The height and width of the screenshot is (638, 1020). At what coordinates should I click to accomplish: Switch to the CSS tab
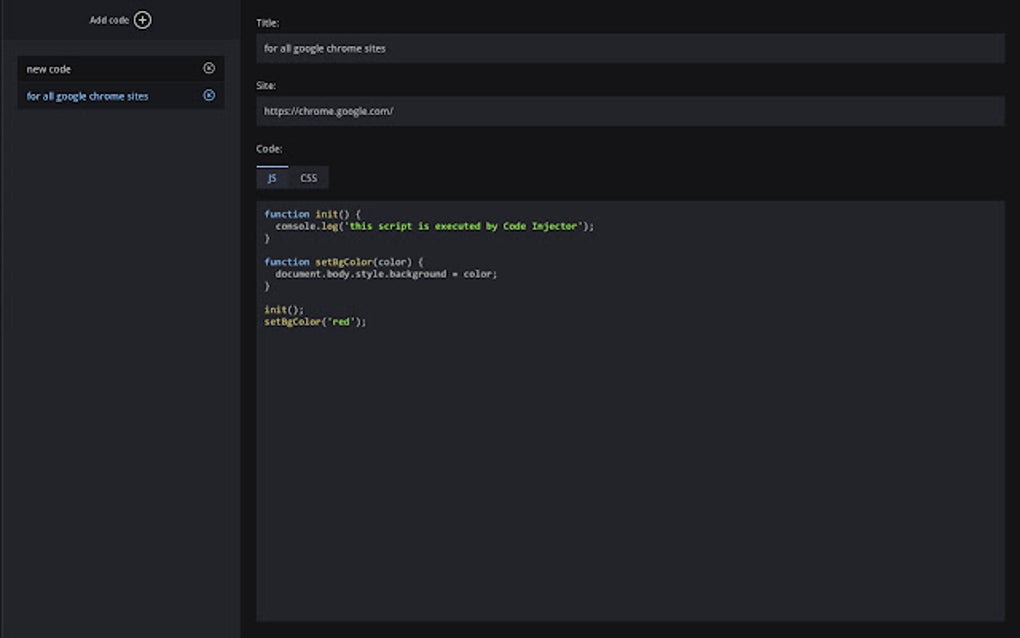[x=307, y=177]
